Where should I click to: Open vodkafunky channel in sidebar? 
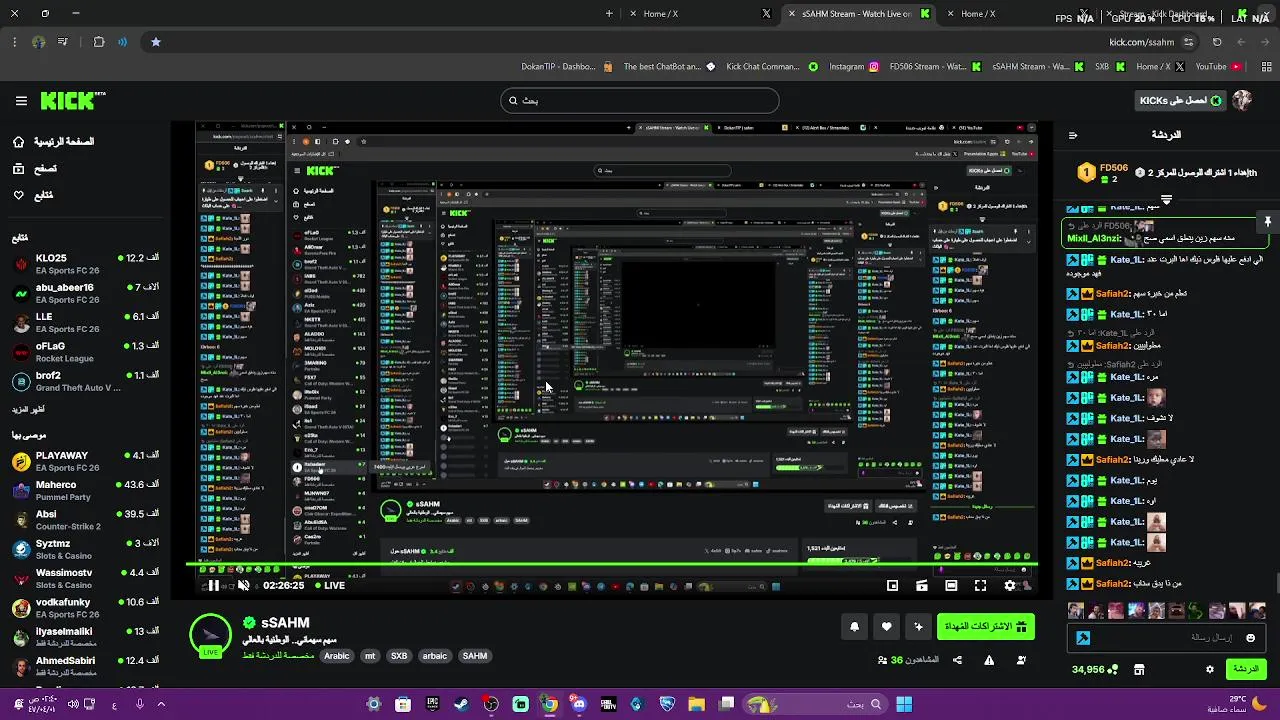point(85,608)
